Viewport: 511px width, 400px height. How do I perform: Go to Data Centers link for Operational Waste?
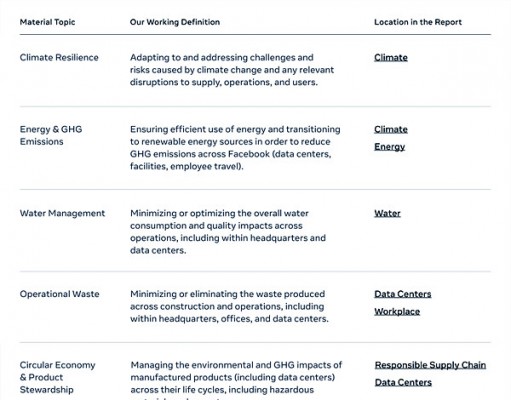click(x=403, y=294)
